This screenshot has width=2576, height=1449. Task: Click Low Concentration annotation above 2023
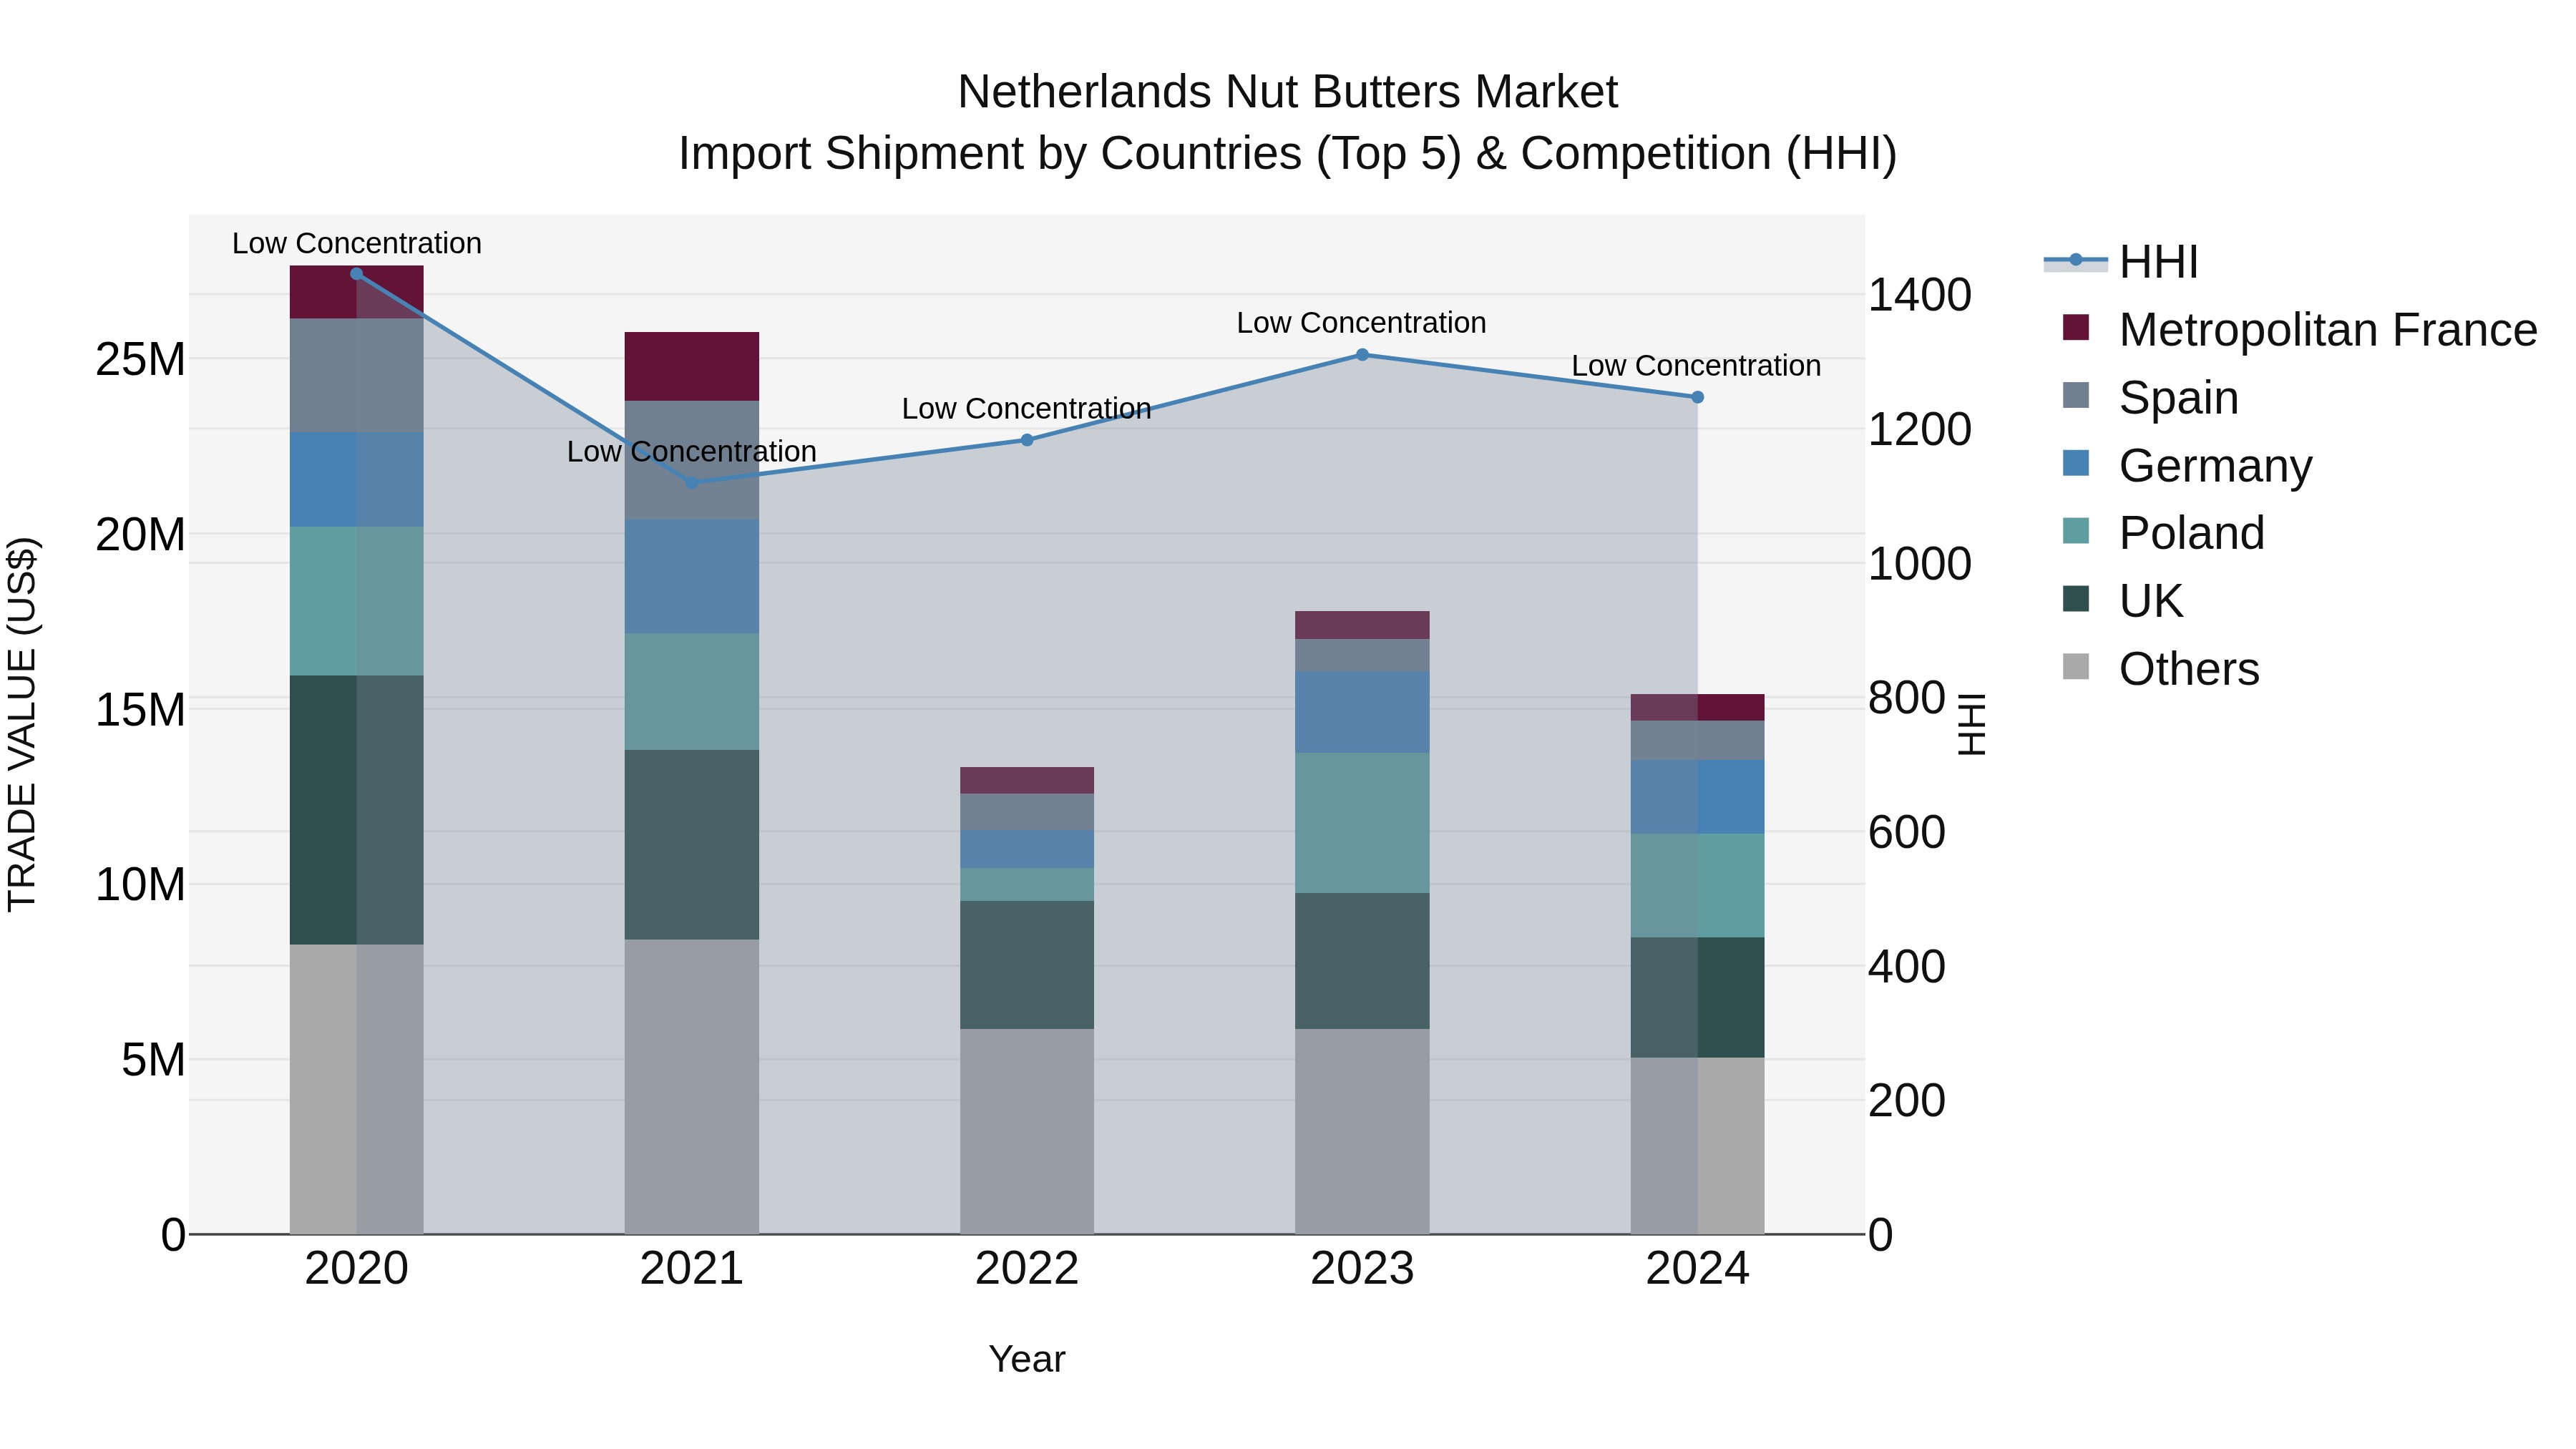(x=1361, y=323)
